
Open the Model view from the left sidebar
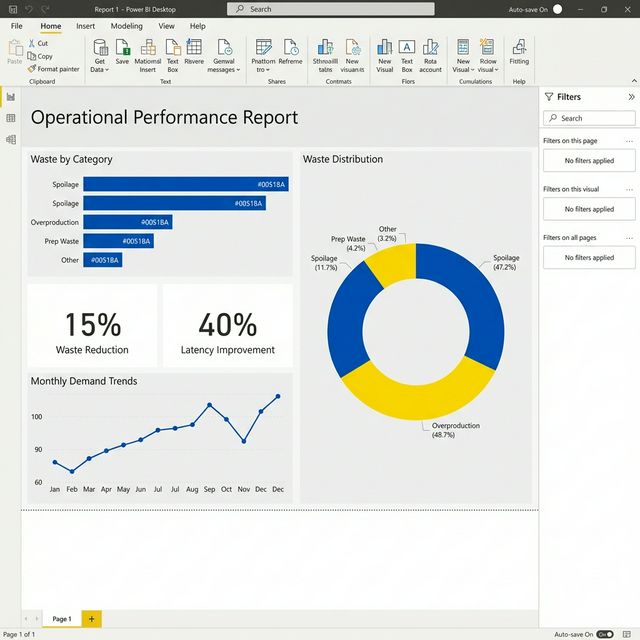coord(11,139)
